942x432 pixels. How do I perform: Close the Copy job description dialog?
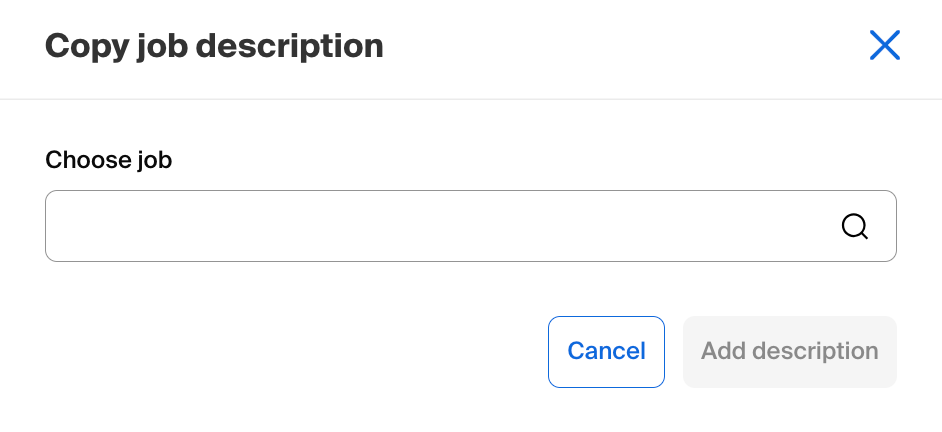click(885, 45)
